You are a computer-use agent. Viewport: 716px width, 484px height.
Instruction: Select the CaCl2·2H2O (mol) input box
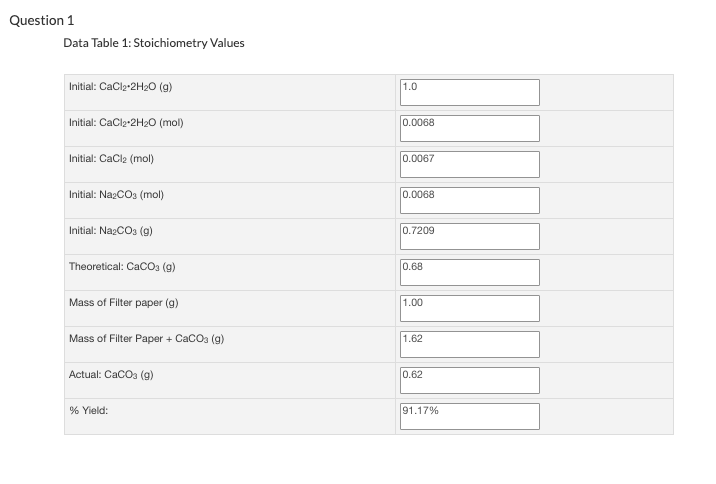pyautogui.click(x=469, y=128)
